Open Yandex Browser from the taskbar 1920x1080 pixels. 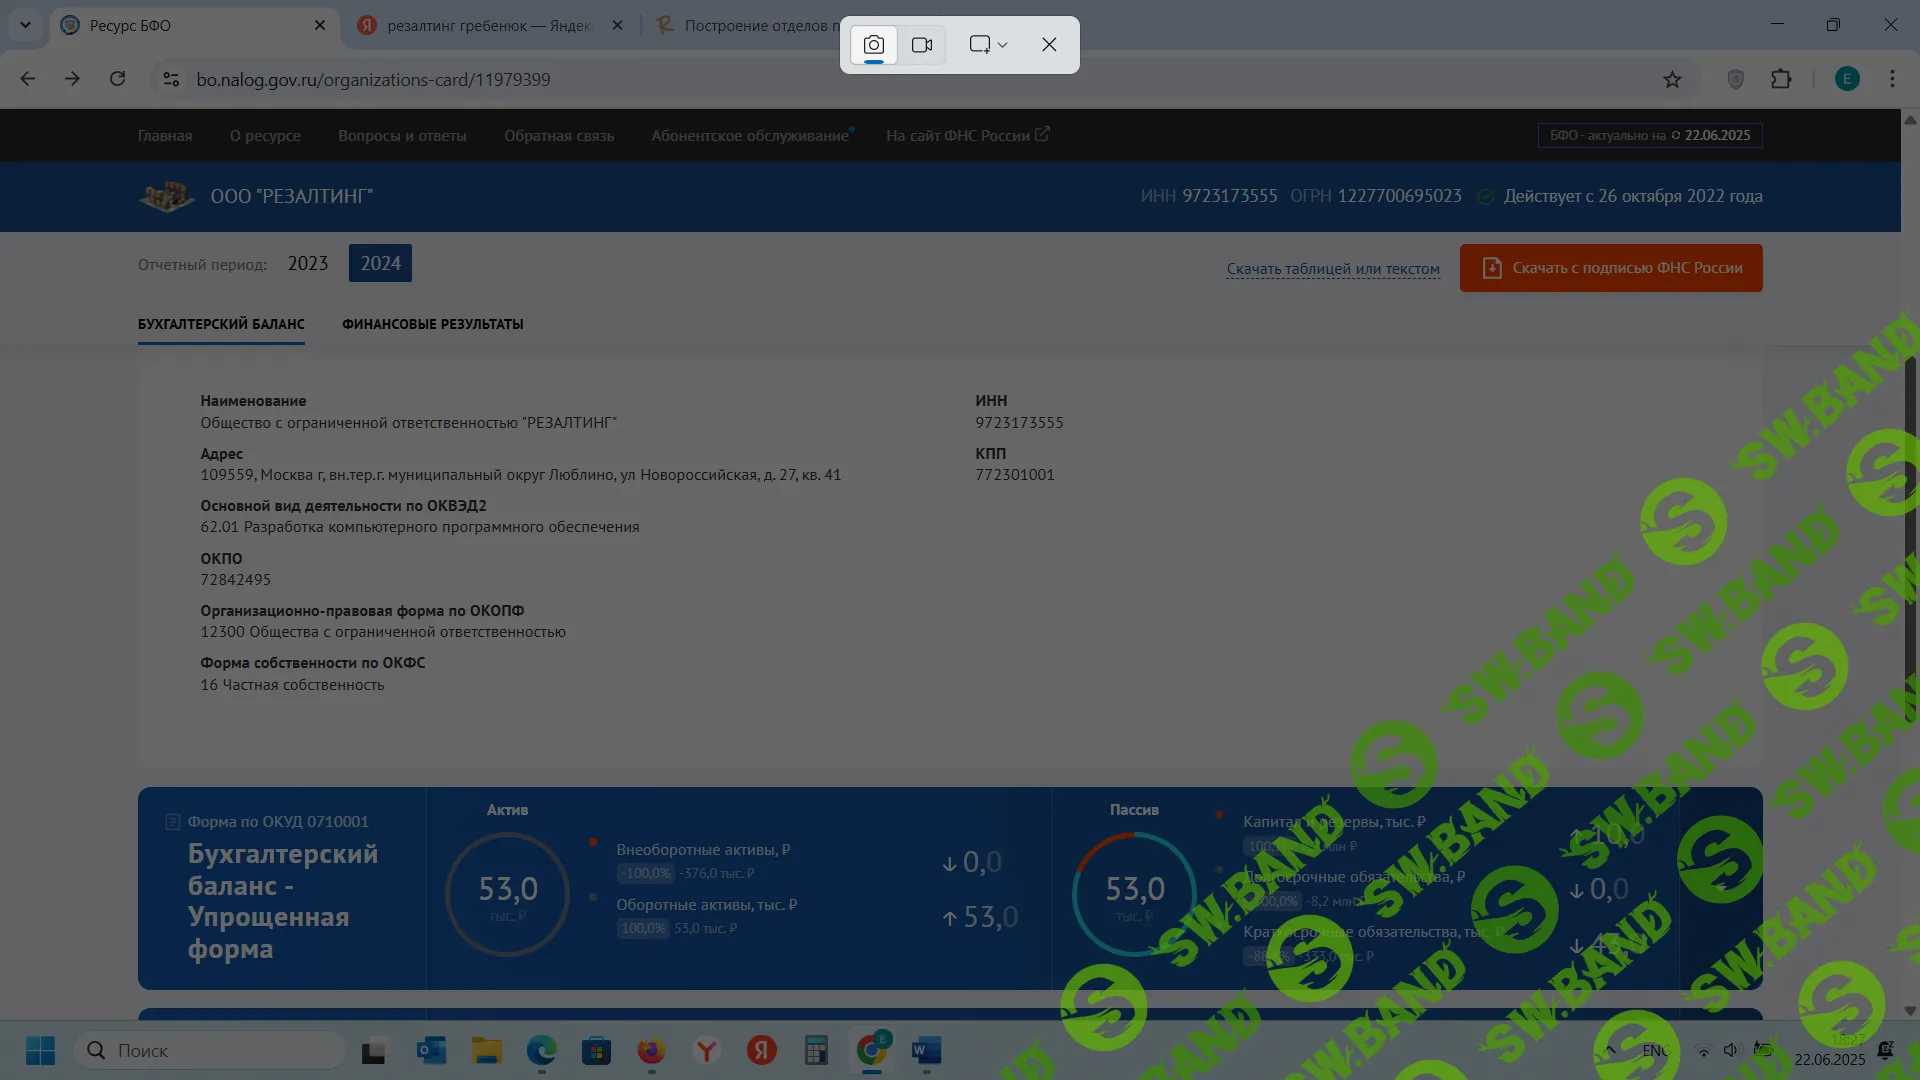coord(707,1050)
